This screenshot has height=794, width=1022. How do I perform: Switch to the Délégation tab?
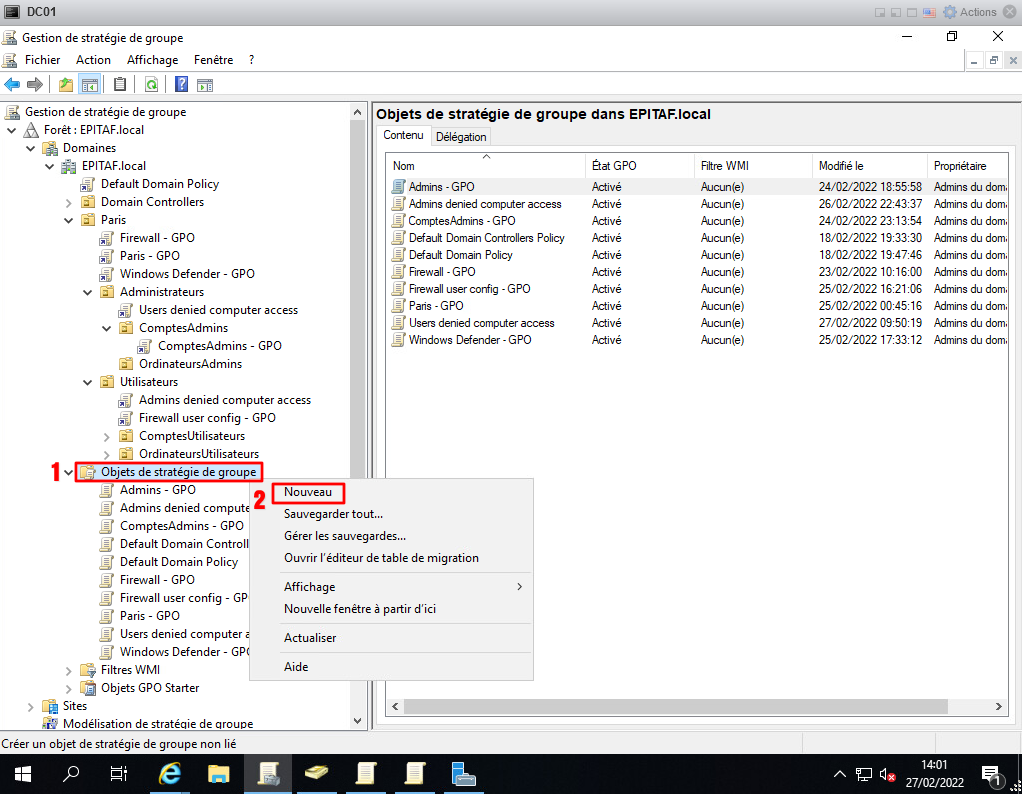point(460,137)
